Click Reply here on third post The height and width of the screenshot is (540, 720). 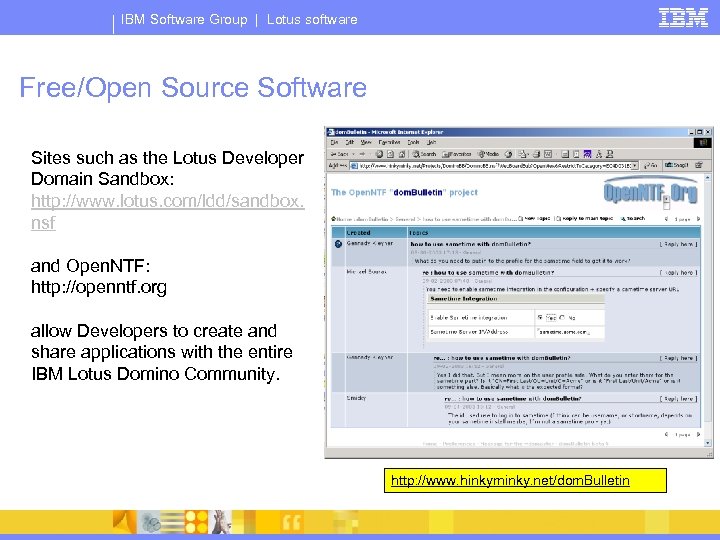click(678, 358)
